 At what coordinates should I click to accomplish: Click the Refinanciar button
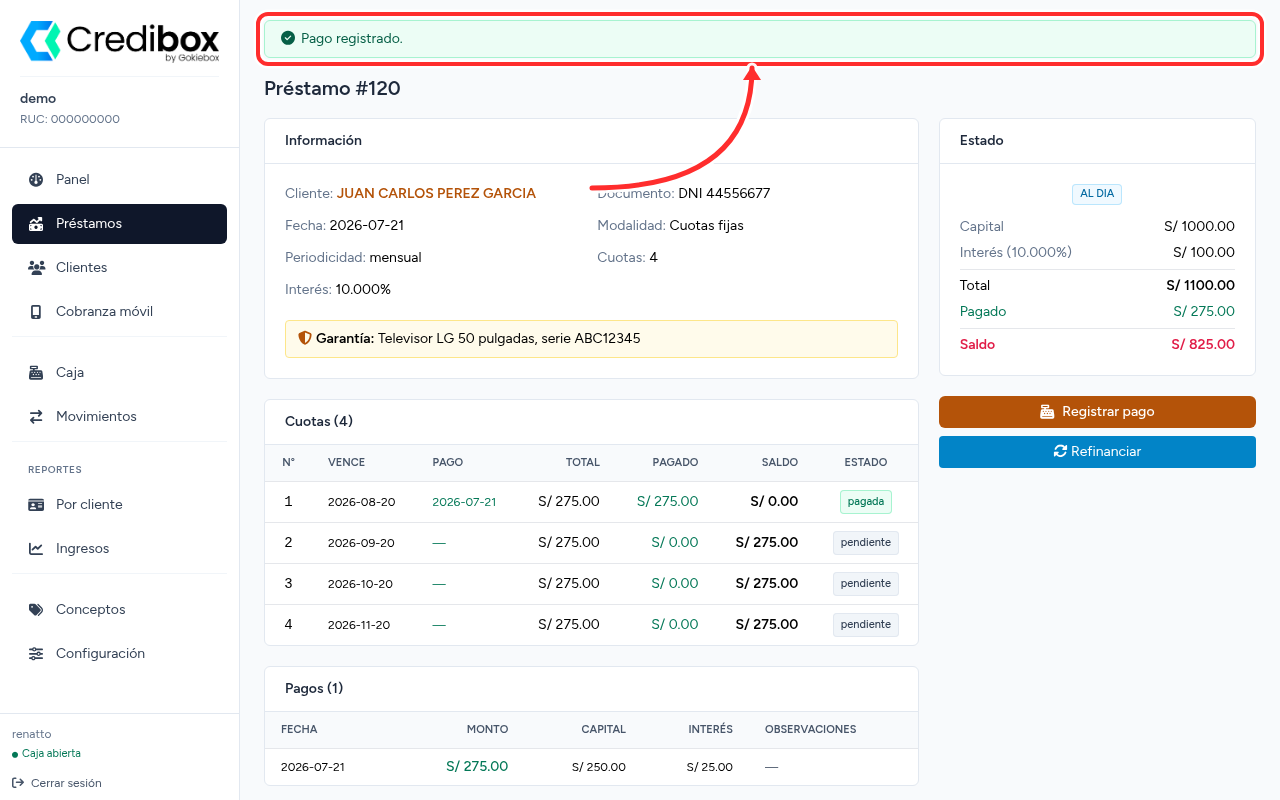(x=1097, y=452)
